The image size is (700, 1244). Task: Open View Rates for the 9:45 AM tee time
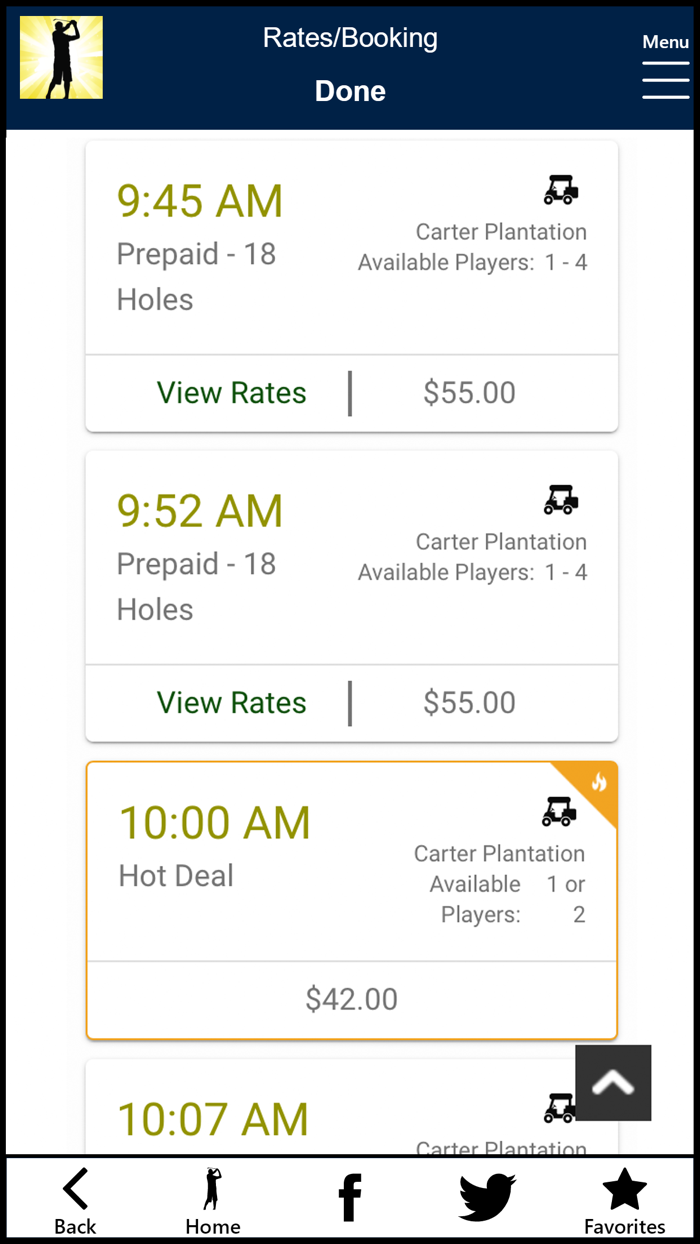click(231, 393)
